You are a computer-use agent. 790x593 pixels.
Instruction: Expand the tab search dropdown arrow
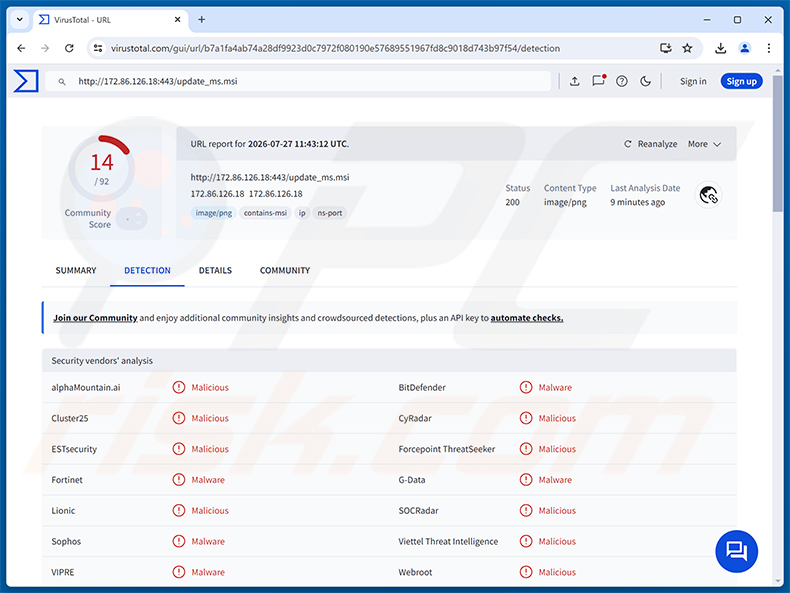click(x=20, y=20)
